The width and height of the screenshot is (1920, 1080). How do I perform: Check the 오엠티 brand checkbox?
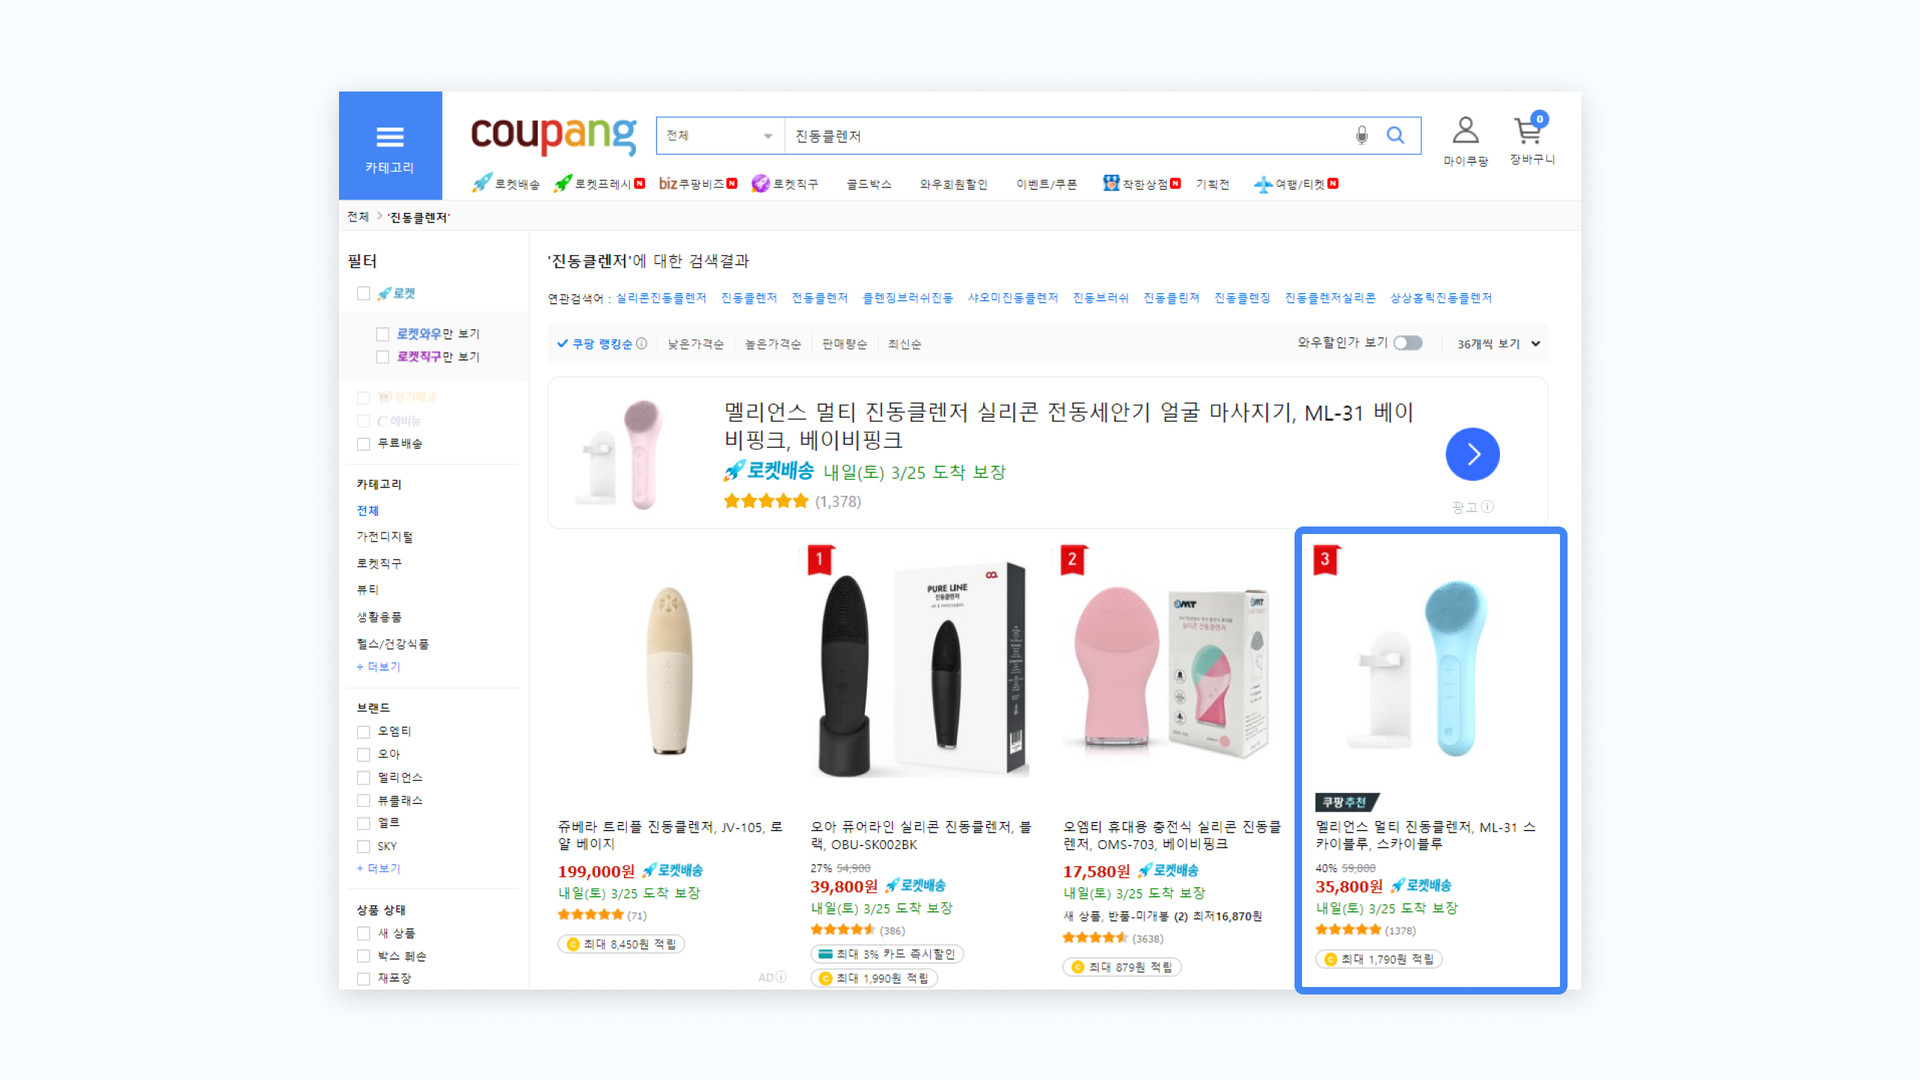click(364, 732)
